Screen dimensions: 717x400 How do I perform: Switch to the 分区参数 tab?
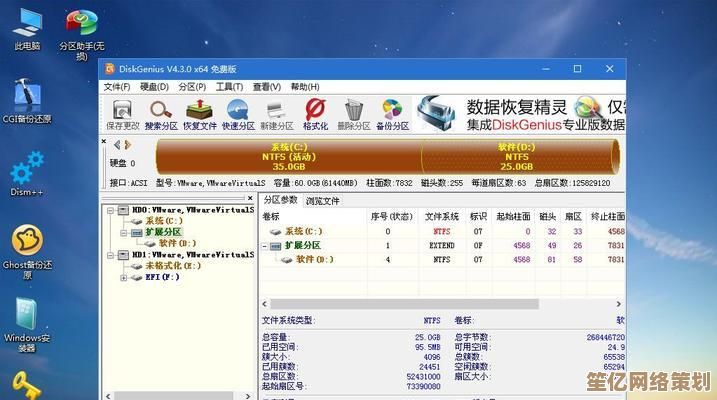280,200
